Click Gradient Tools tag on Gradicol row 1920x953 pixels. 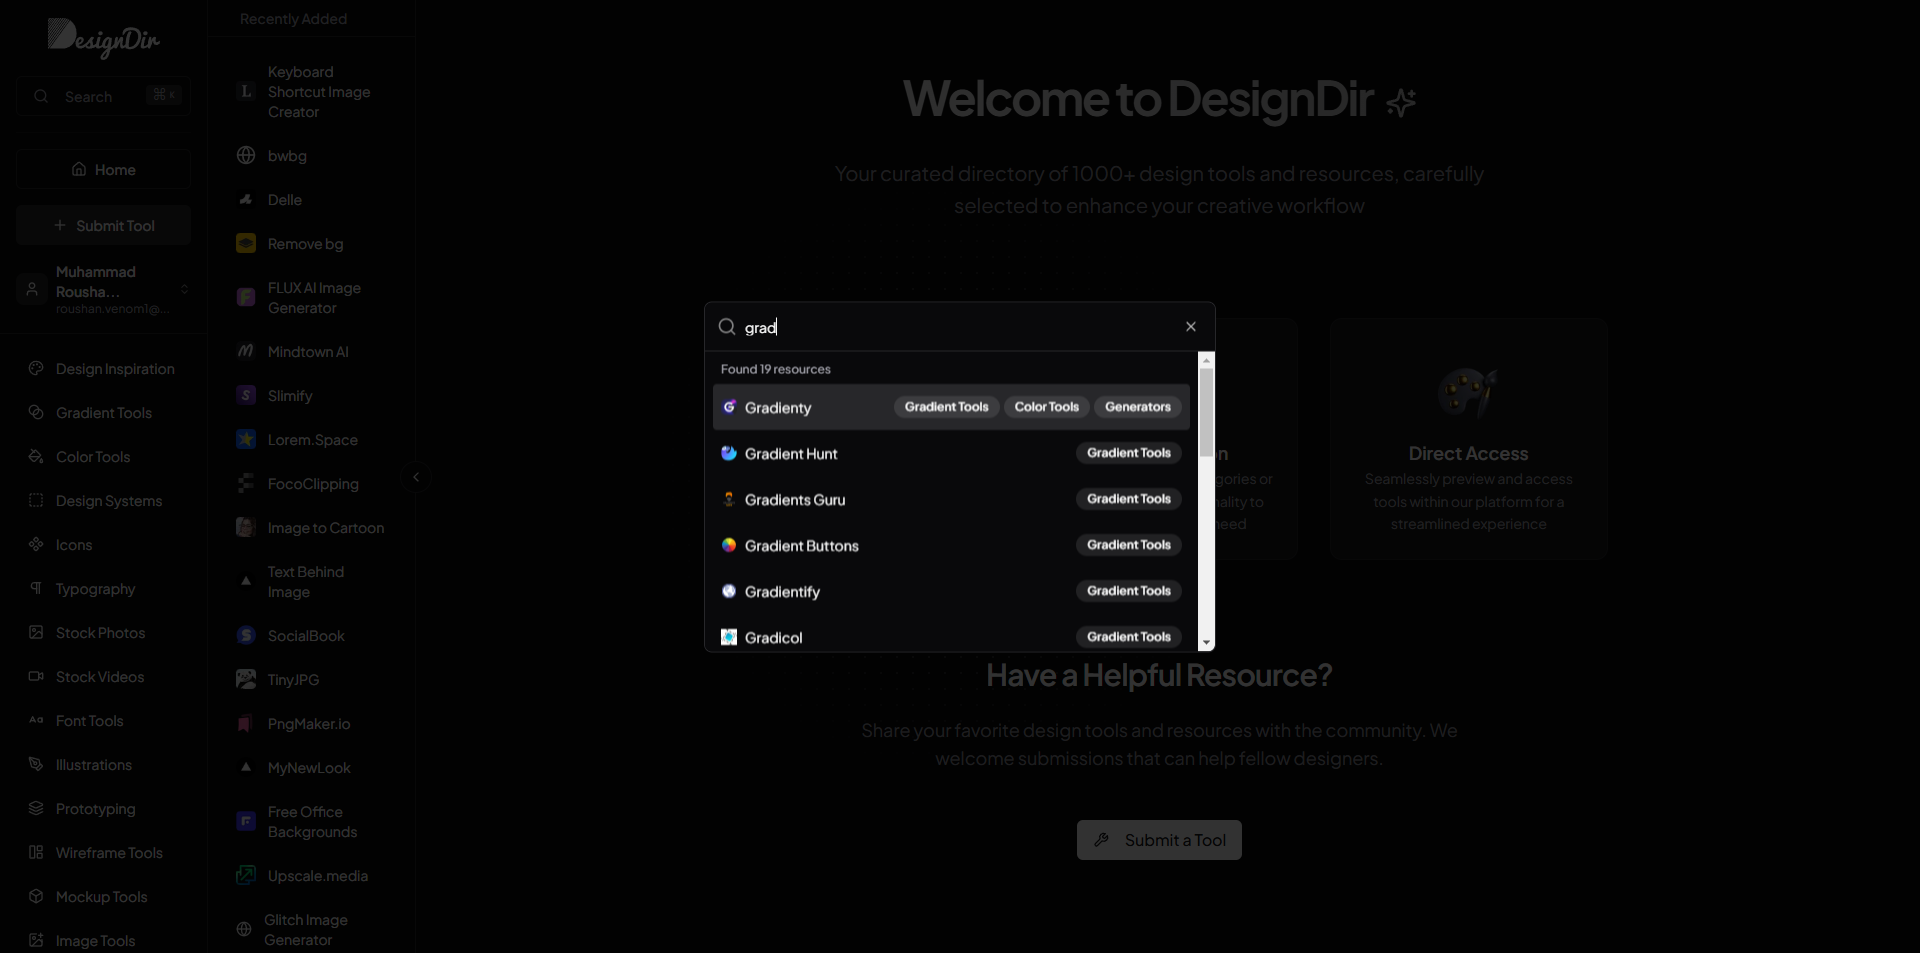tap(1129, 637)
